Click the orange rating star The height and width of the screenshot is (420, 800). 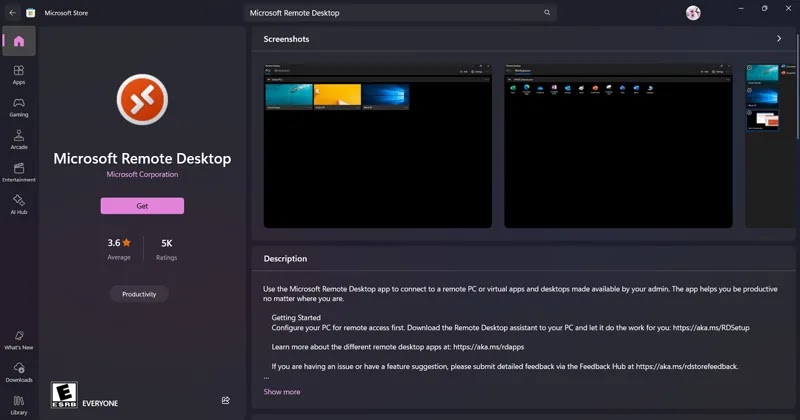(x=127, y=242)
